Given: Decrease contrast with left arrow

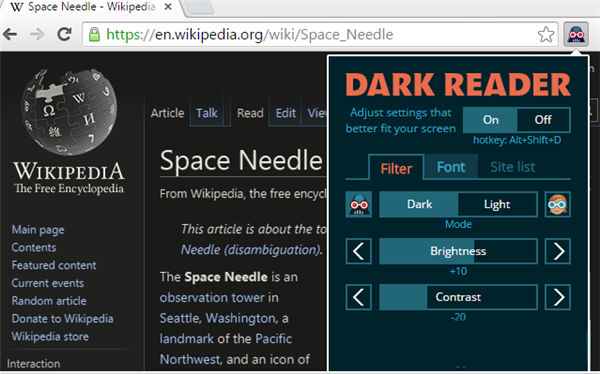Looking at the screenshot, I should (x=359, y=297).
